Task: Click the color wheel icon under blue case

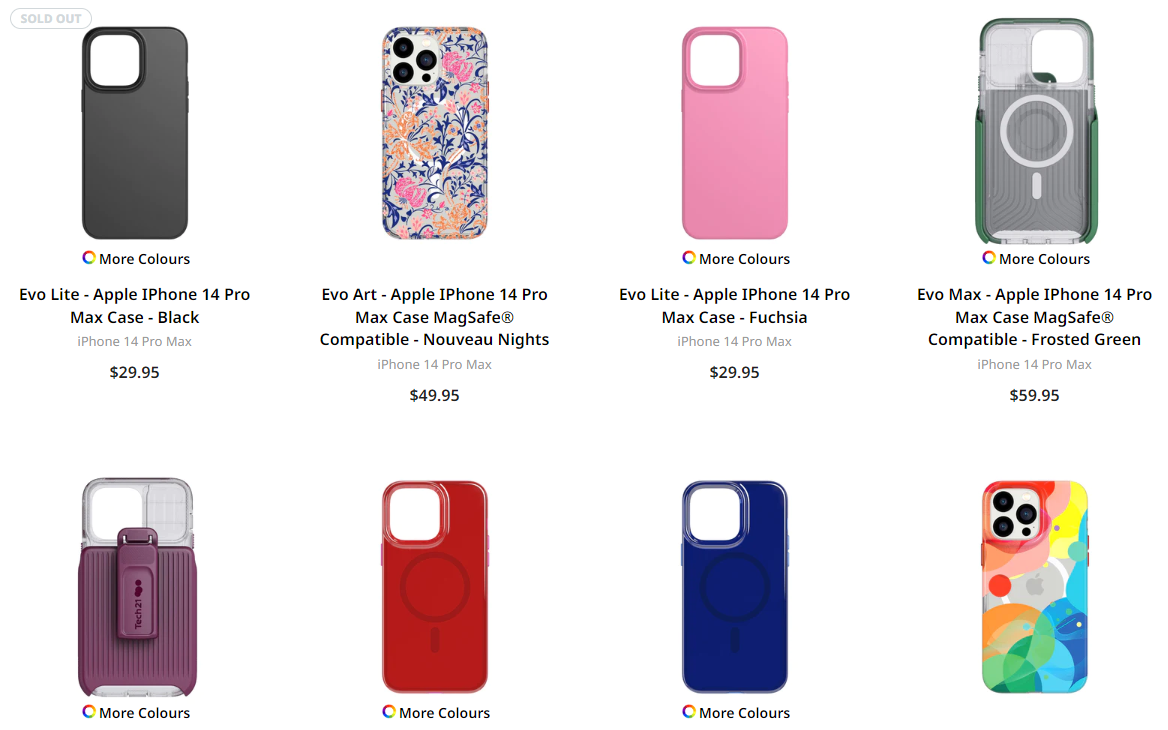Action: [x=689, y=711]
